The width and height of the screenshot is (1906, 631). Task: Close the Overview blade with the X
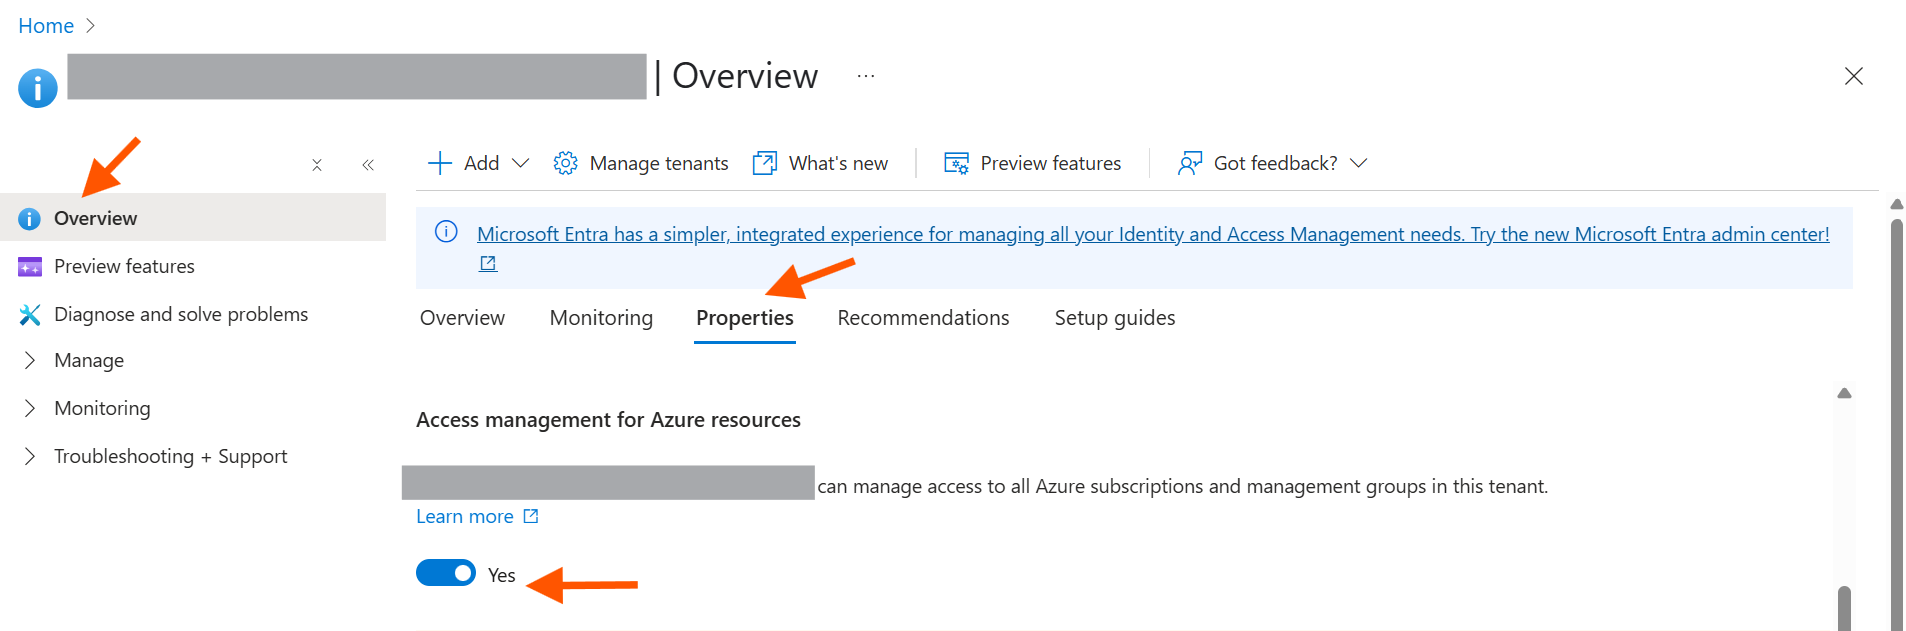pyautogui.click(x=1853, y=76)
